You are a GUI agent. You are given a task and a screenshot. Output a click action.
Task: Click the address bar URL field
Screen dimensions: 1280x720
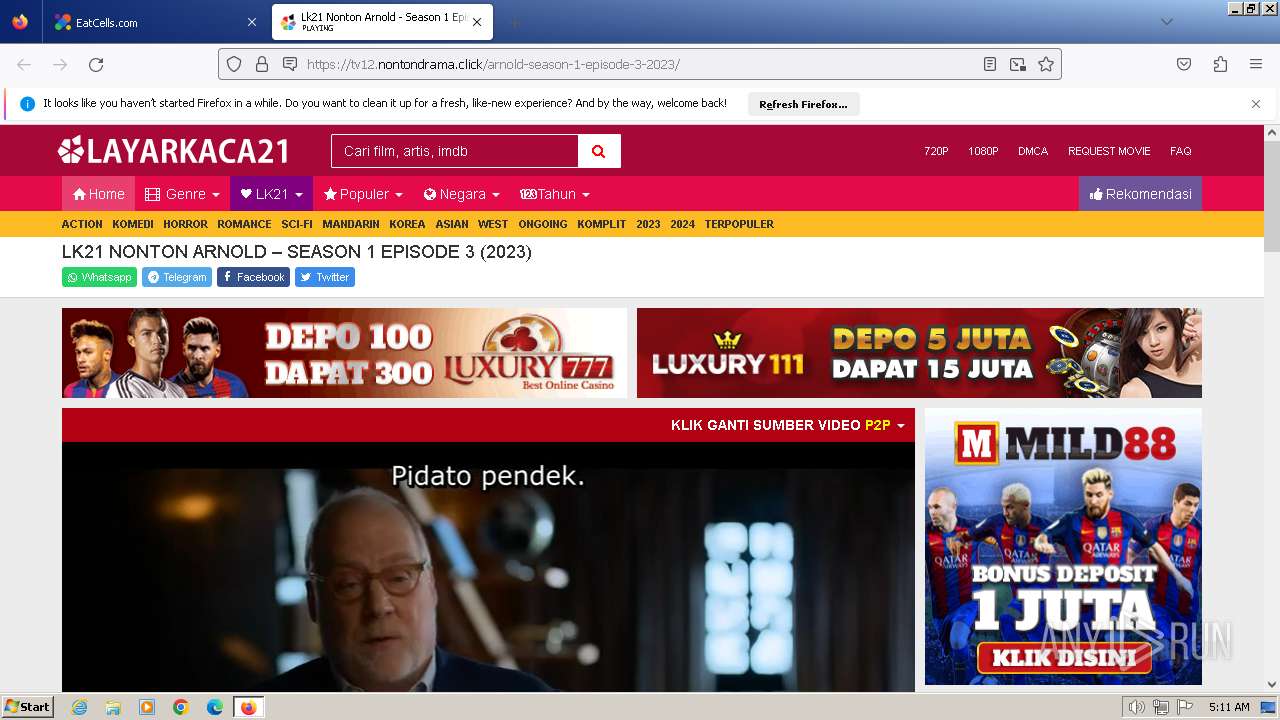pyautogui.click(x=640, y=64)
